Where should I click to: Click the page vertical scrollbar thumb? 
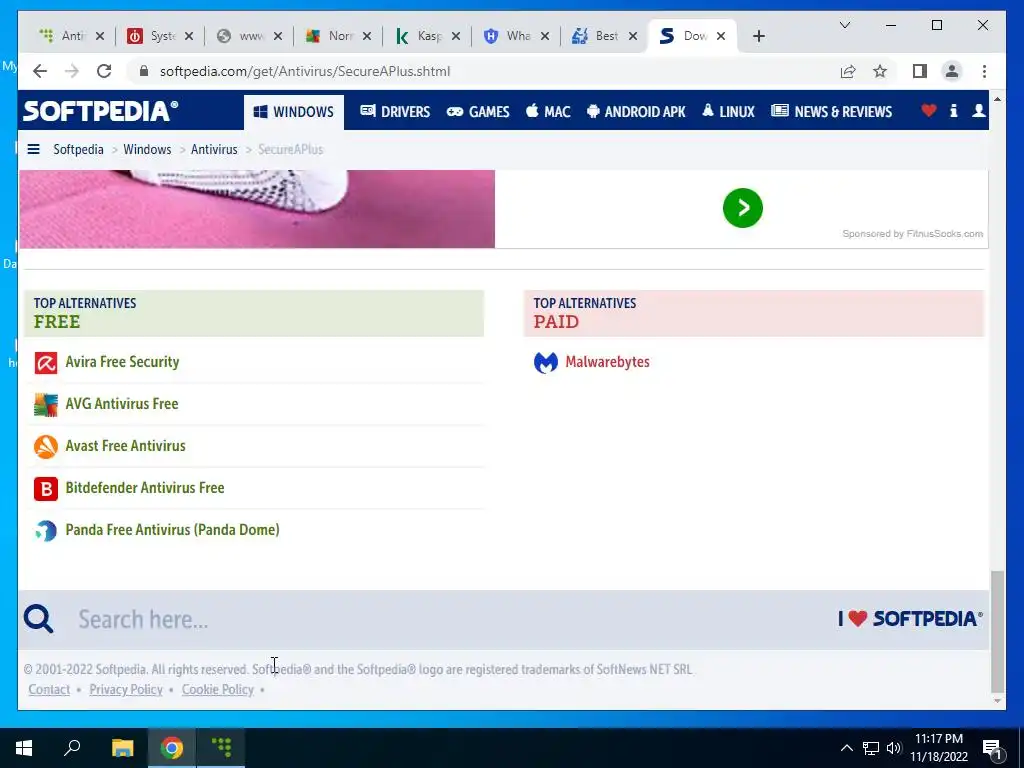997,631
